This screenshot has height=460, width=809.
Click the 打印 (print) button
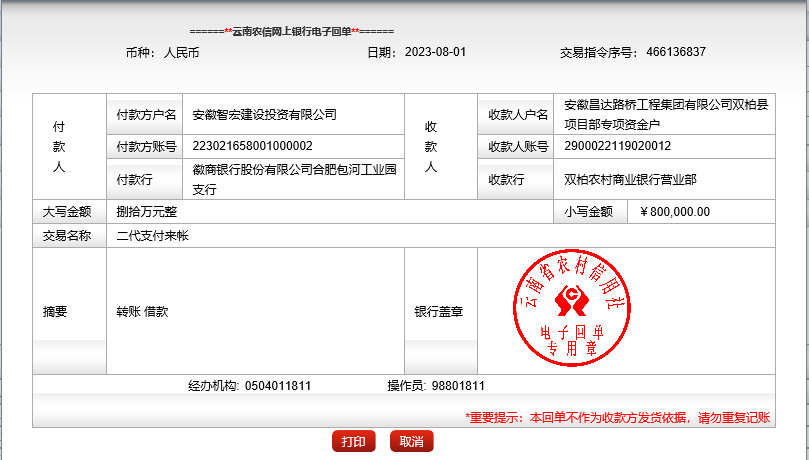click(x=353, y=442)
